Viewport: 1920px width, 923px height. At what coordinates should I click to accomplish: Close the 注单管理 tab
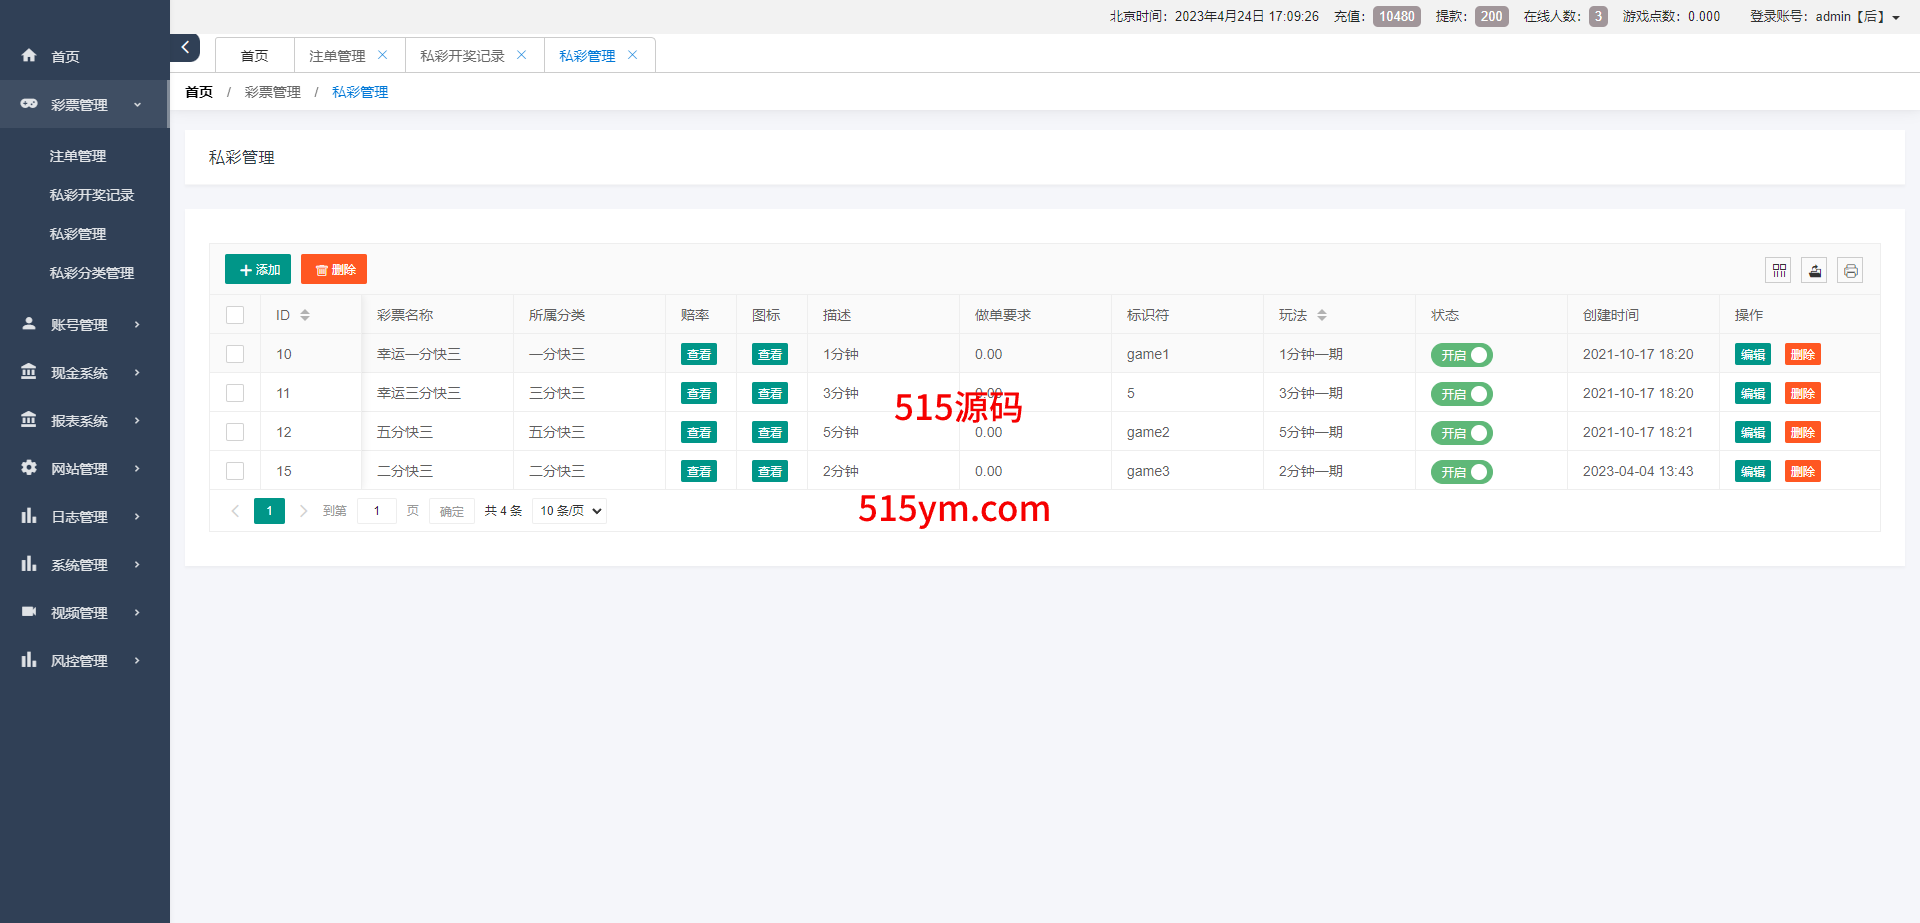click(382, 55)
